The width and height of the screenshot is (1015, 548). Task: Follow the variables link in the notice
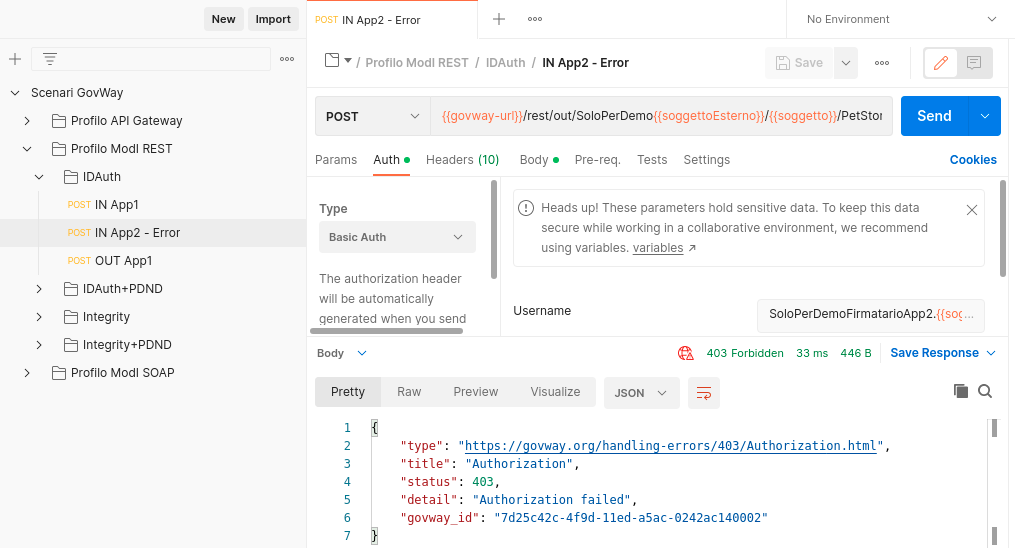(x=658, y=248)
